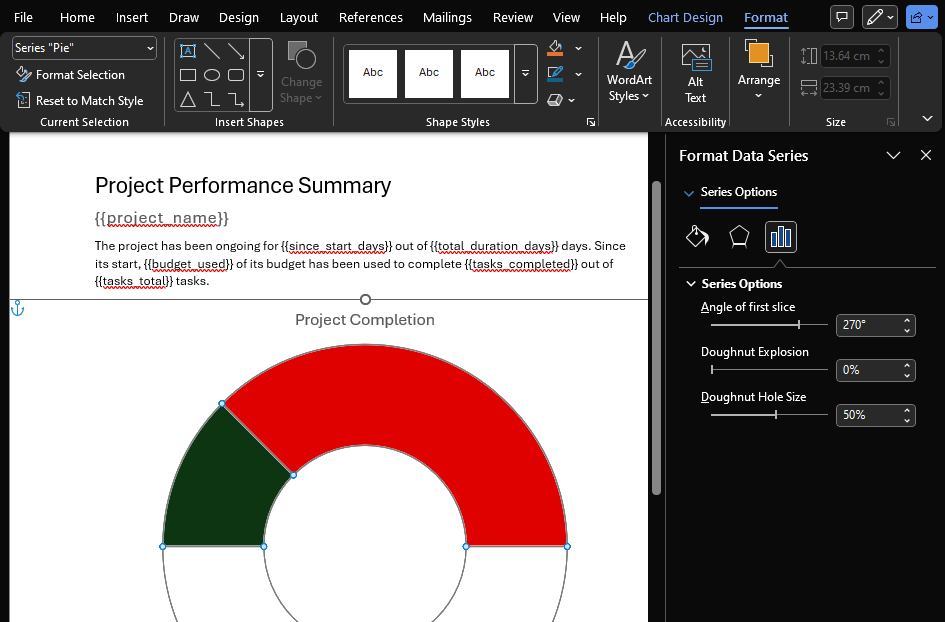This screenshot has width=945, height=622.
Task: Open the Insert Shapes gallery arrow
Action: [260, 73]
